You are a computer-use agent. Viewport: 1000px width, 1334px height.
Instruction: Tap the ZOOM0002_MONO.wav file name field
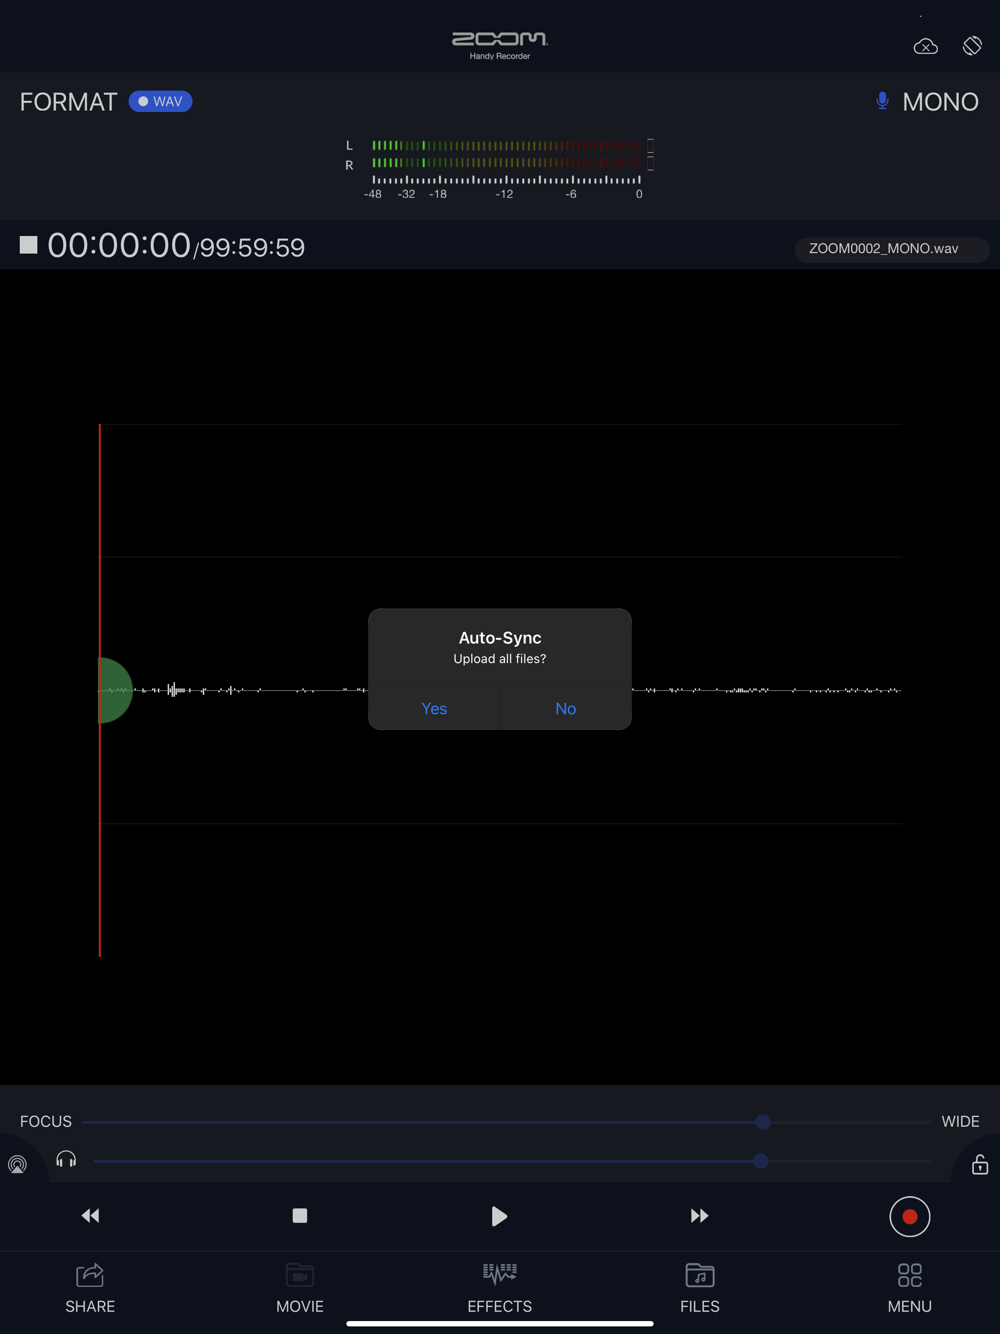click(892, 248)
